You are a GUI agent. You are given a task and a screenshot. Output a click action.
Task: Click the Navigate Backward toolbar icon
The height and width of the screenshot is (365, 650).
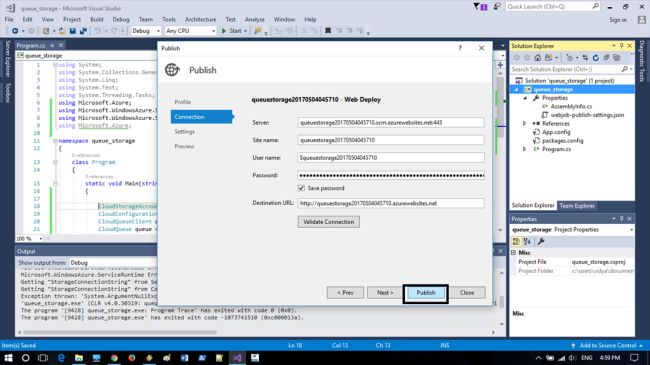(x=15, y=31)
